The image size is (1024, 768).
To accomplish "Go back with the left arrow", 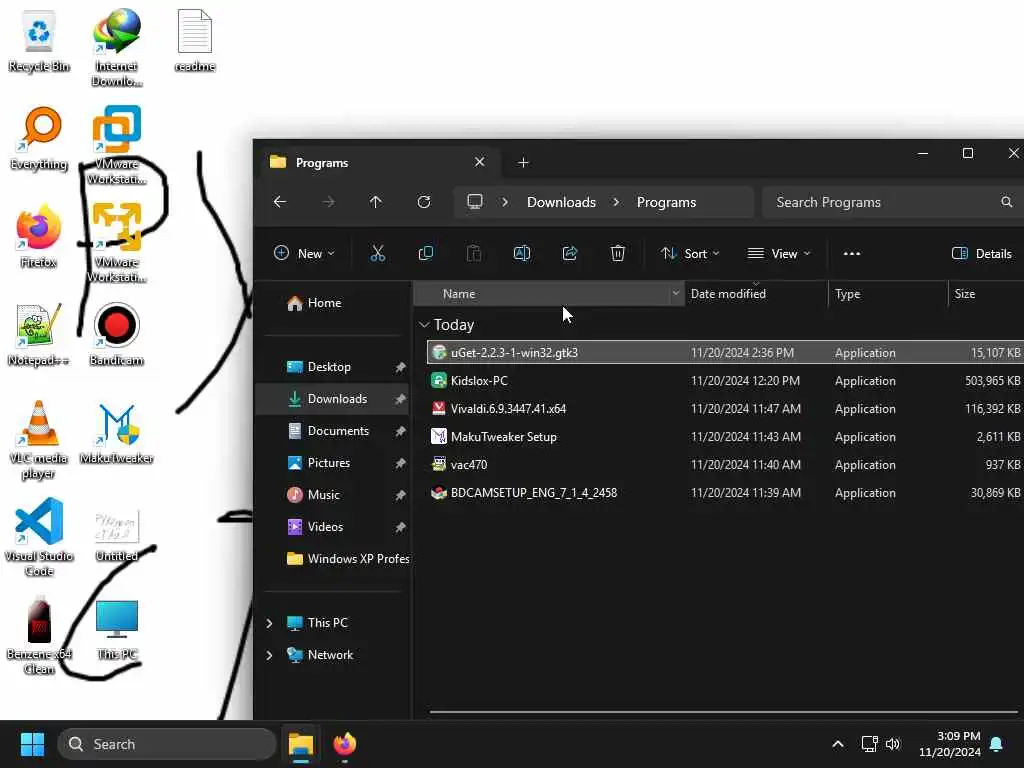I will tap(280, 202).
